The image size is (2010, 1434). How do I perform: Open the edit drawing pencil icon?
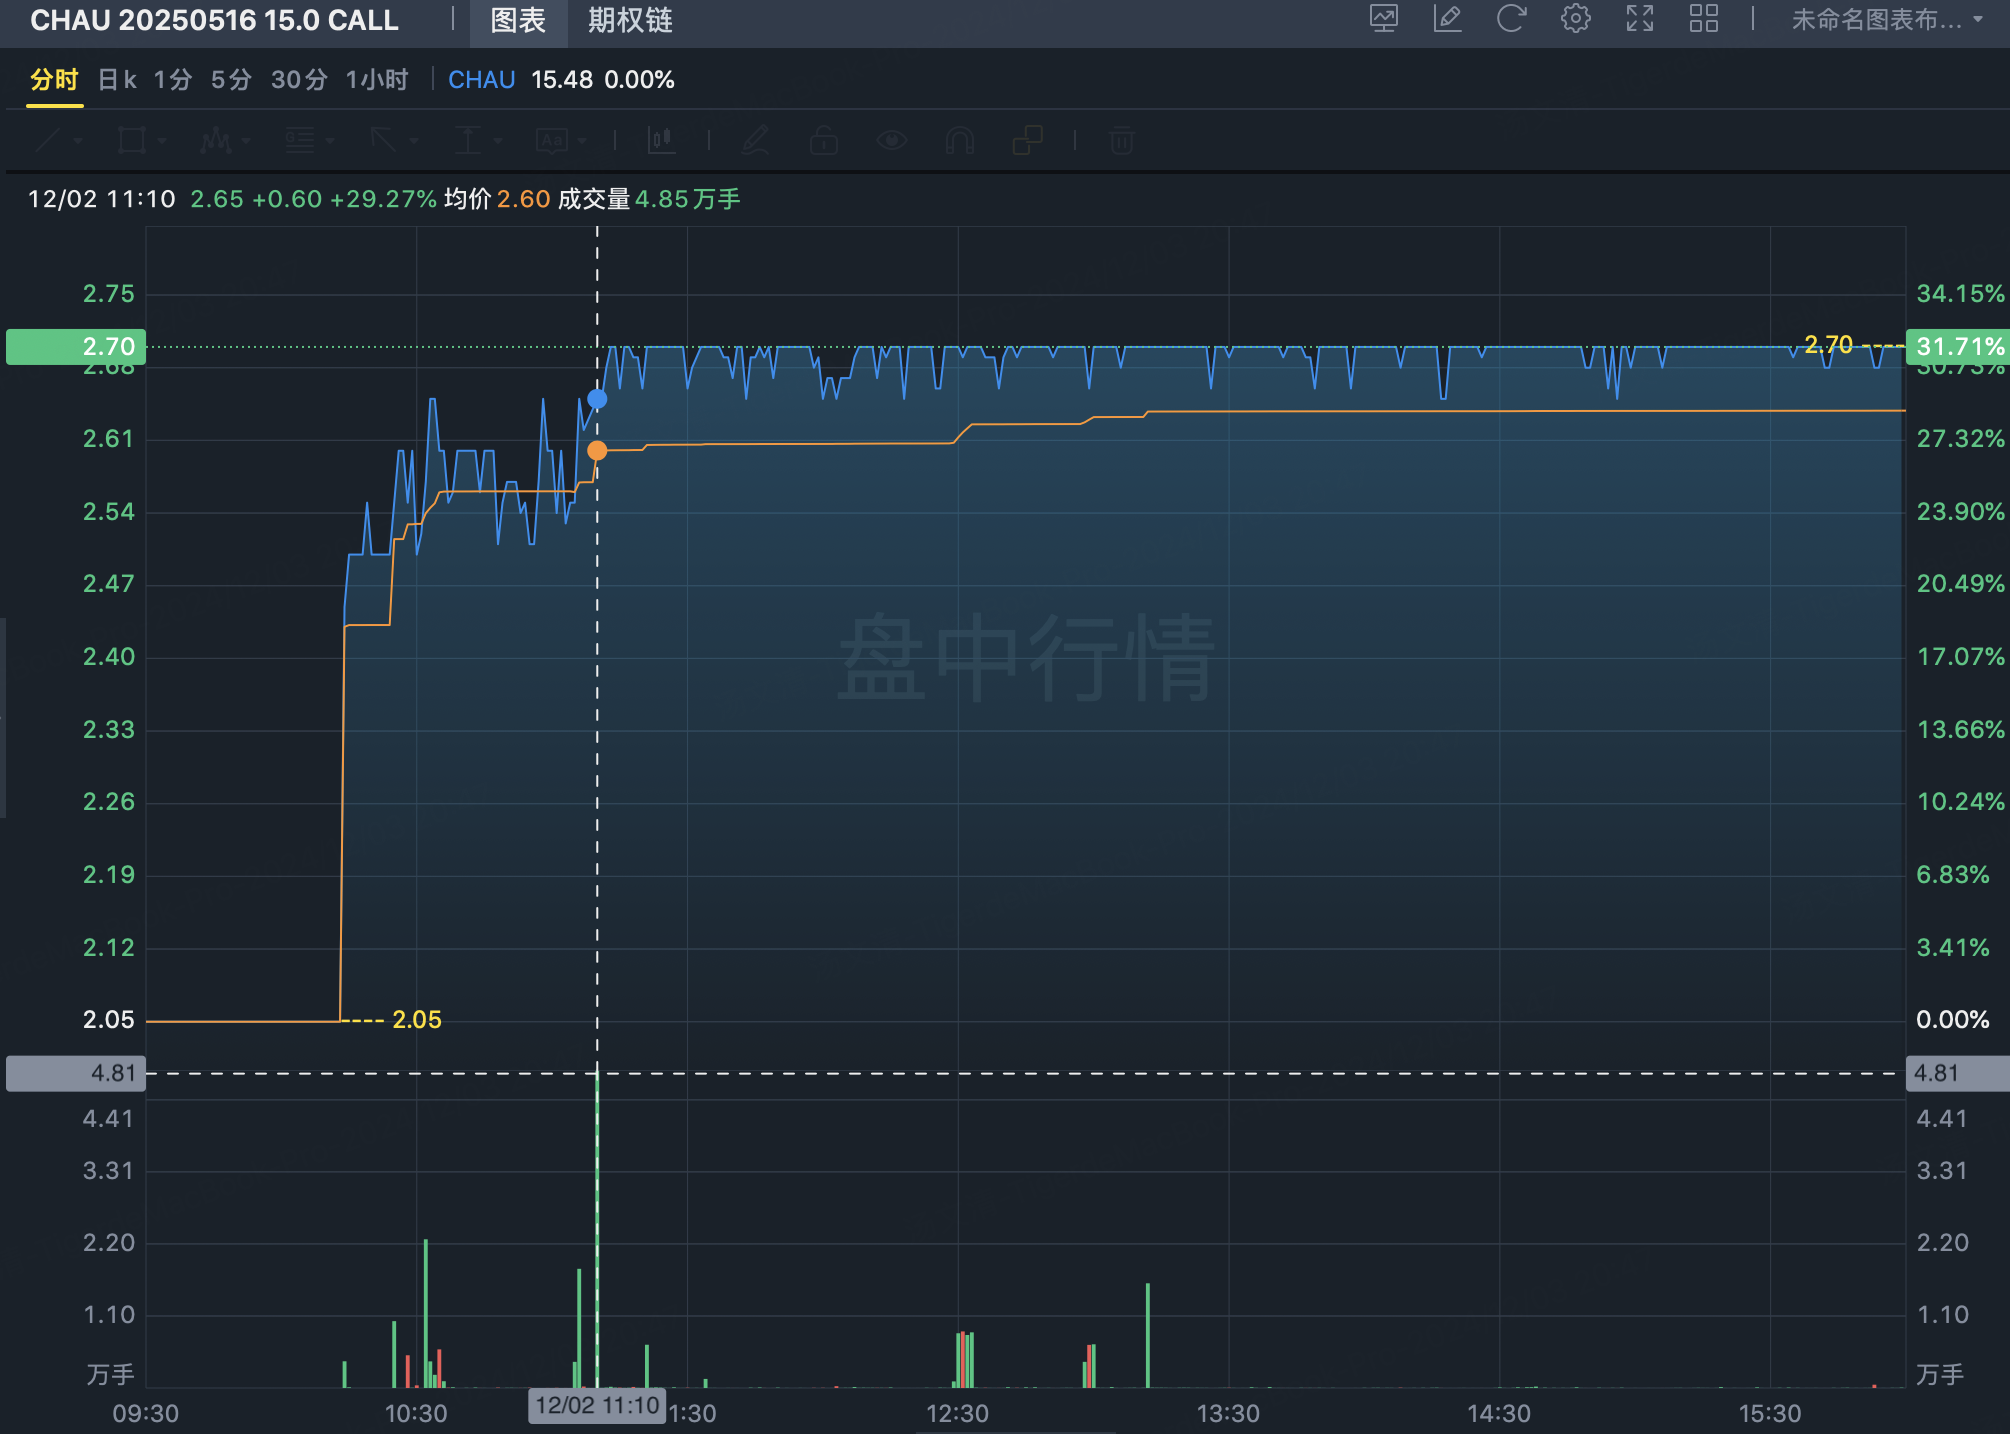click(x=1447, y=19)
